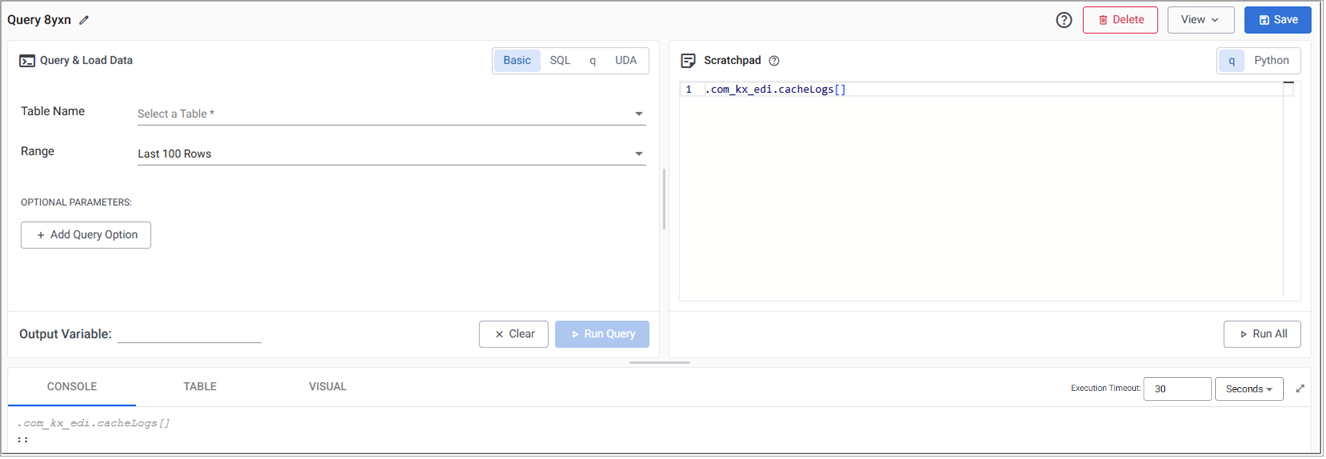Open the Select a Table dropdown

391,114
